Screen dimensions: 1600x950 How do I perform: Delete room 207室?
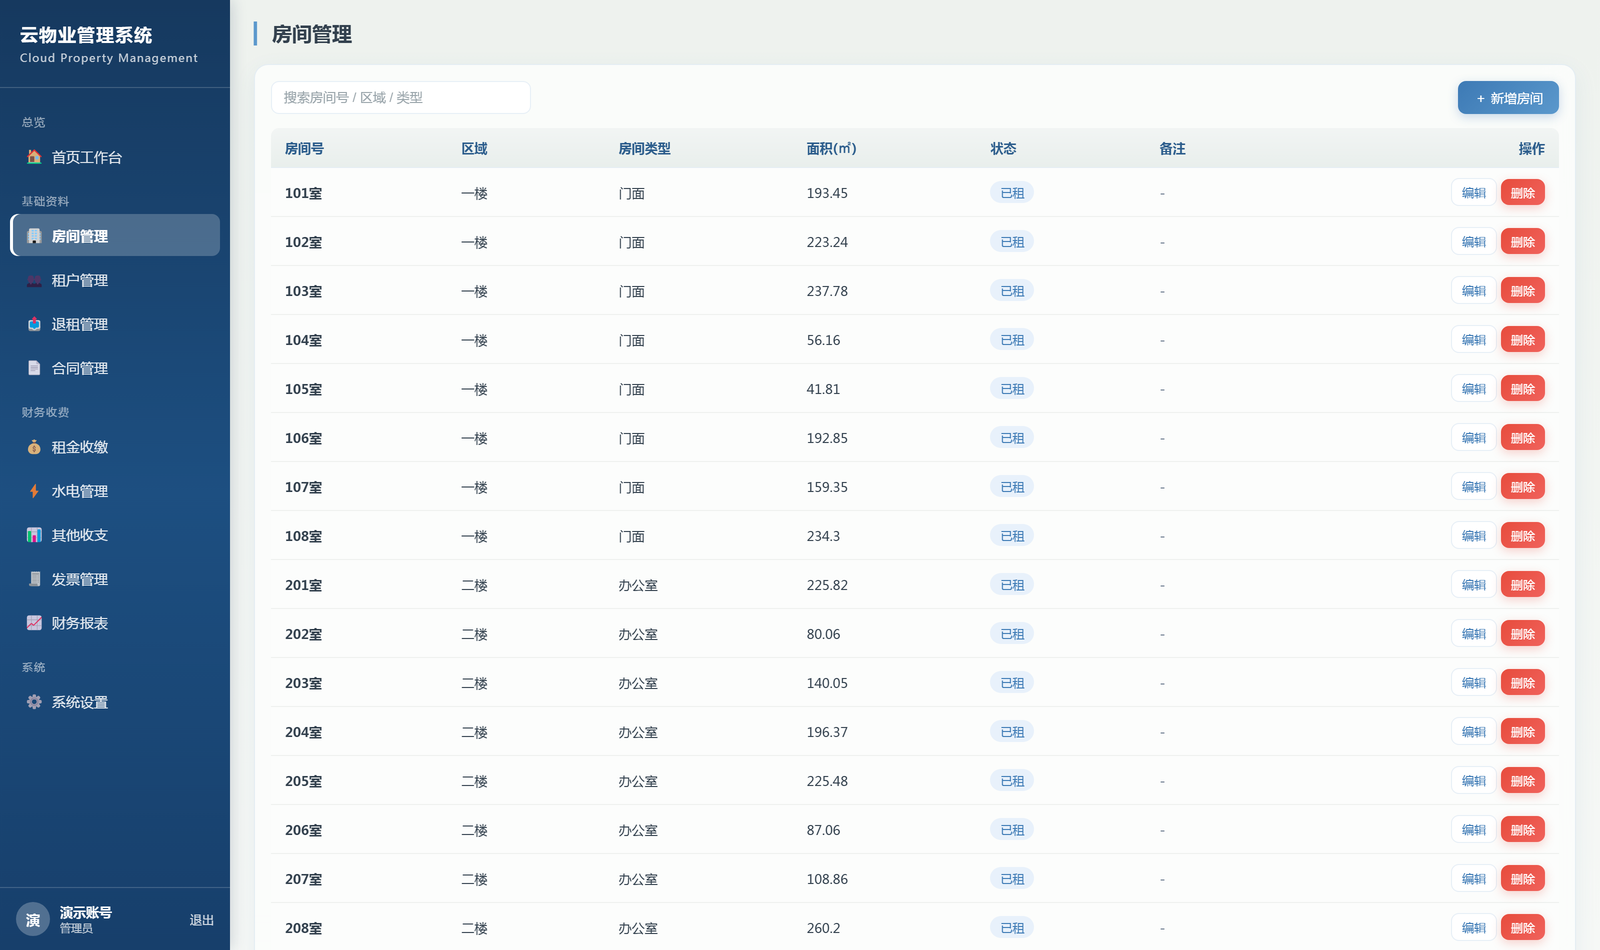click(x=1523, y=879)
